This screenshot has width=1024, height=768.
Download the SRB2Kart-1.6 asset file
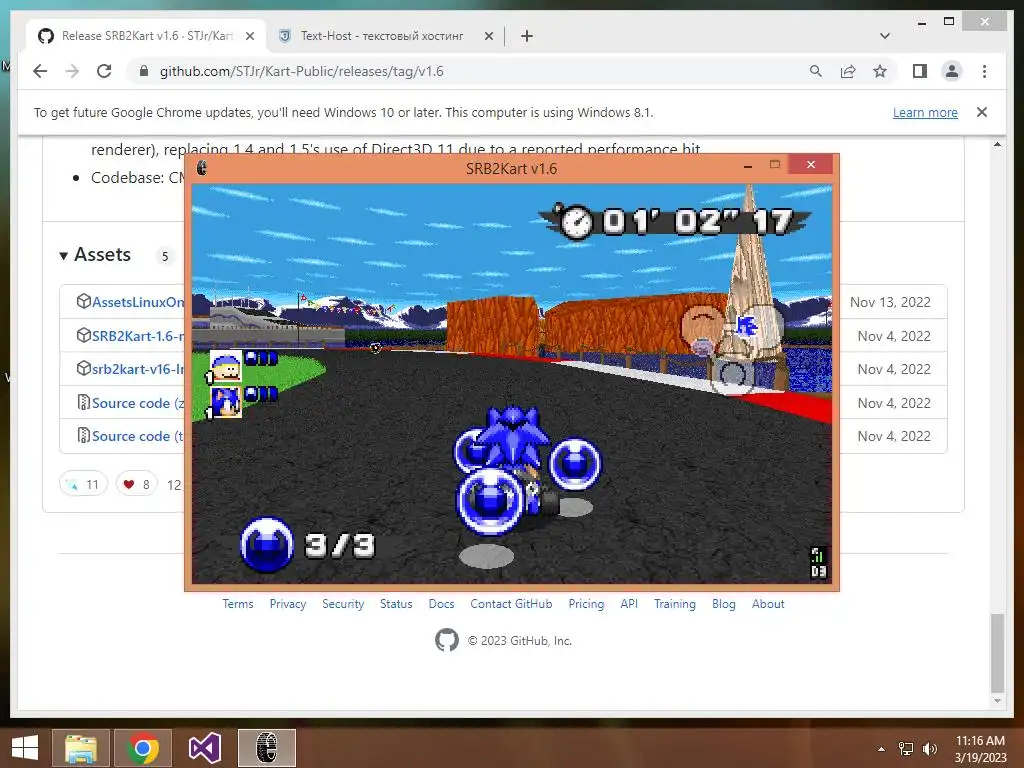[137, 336]
